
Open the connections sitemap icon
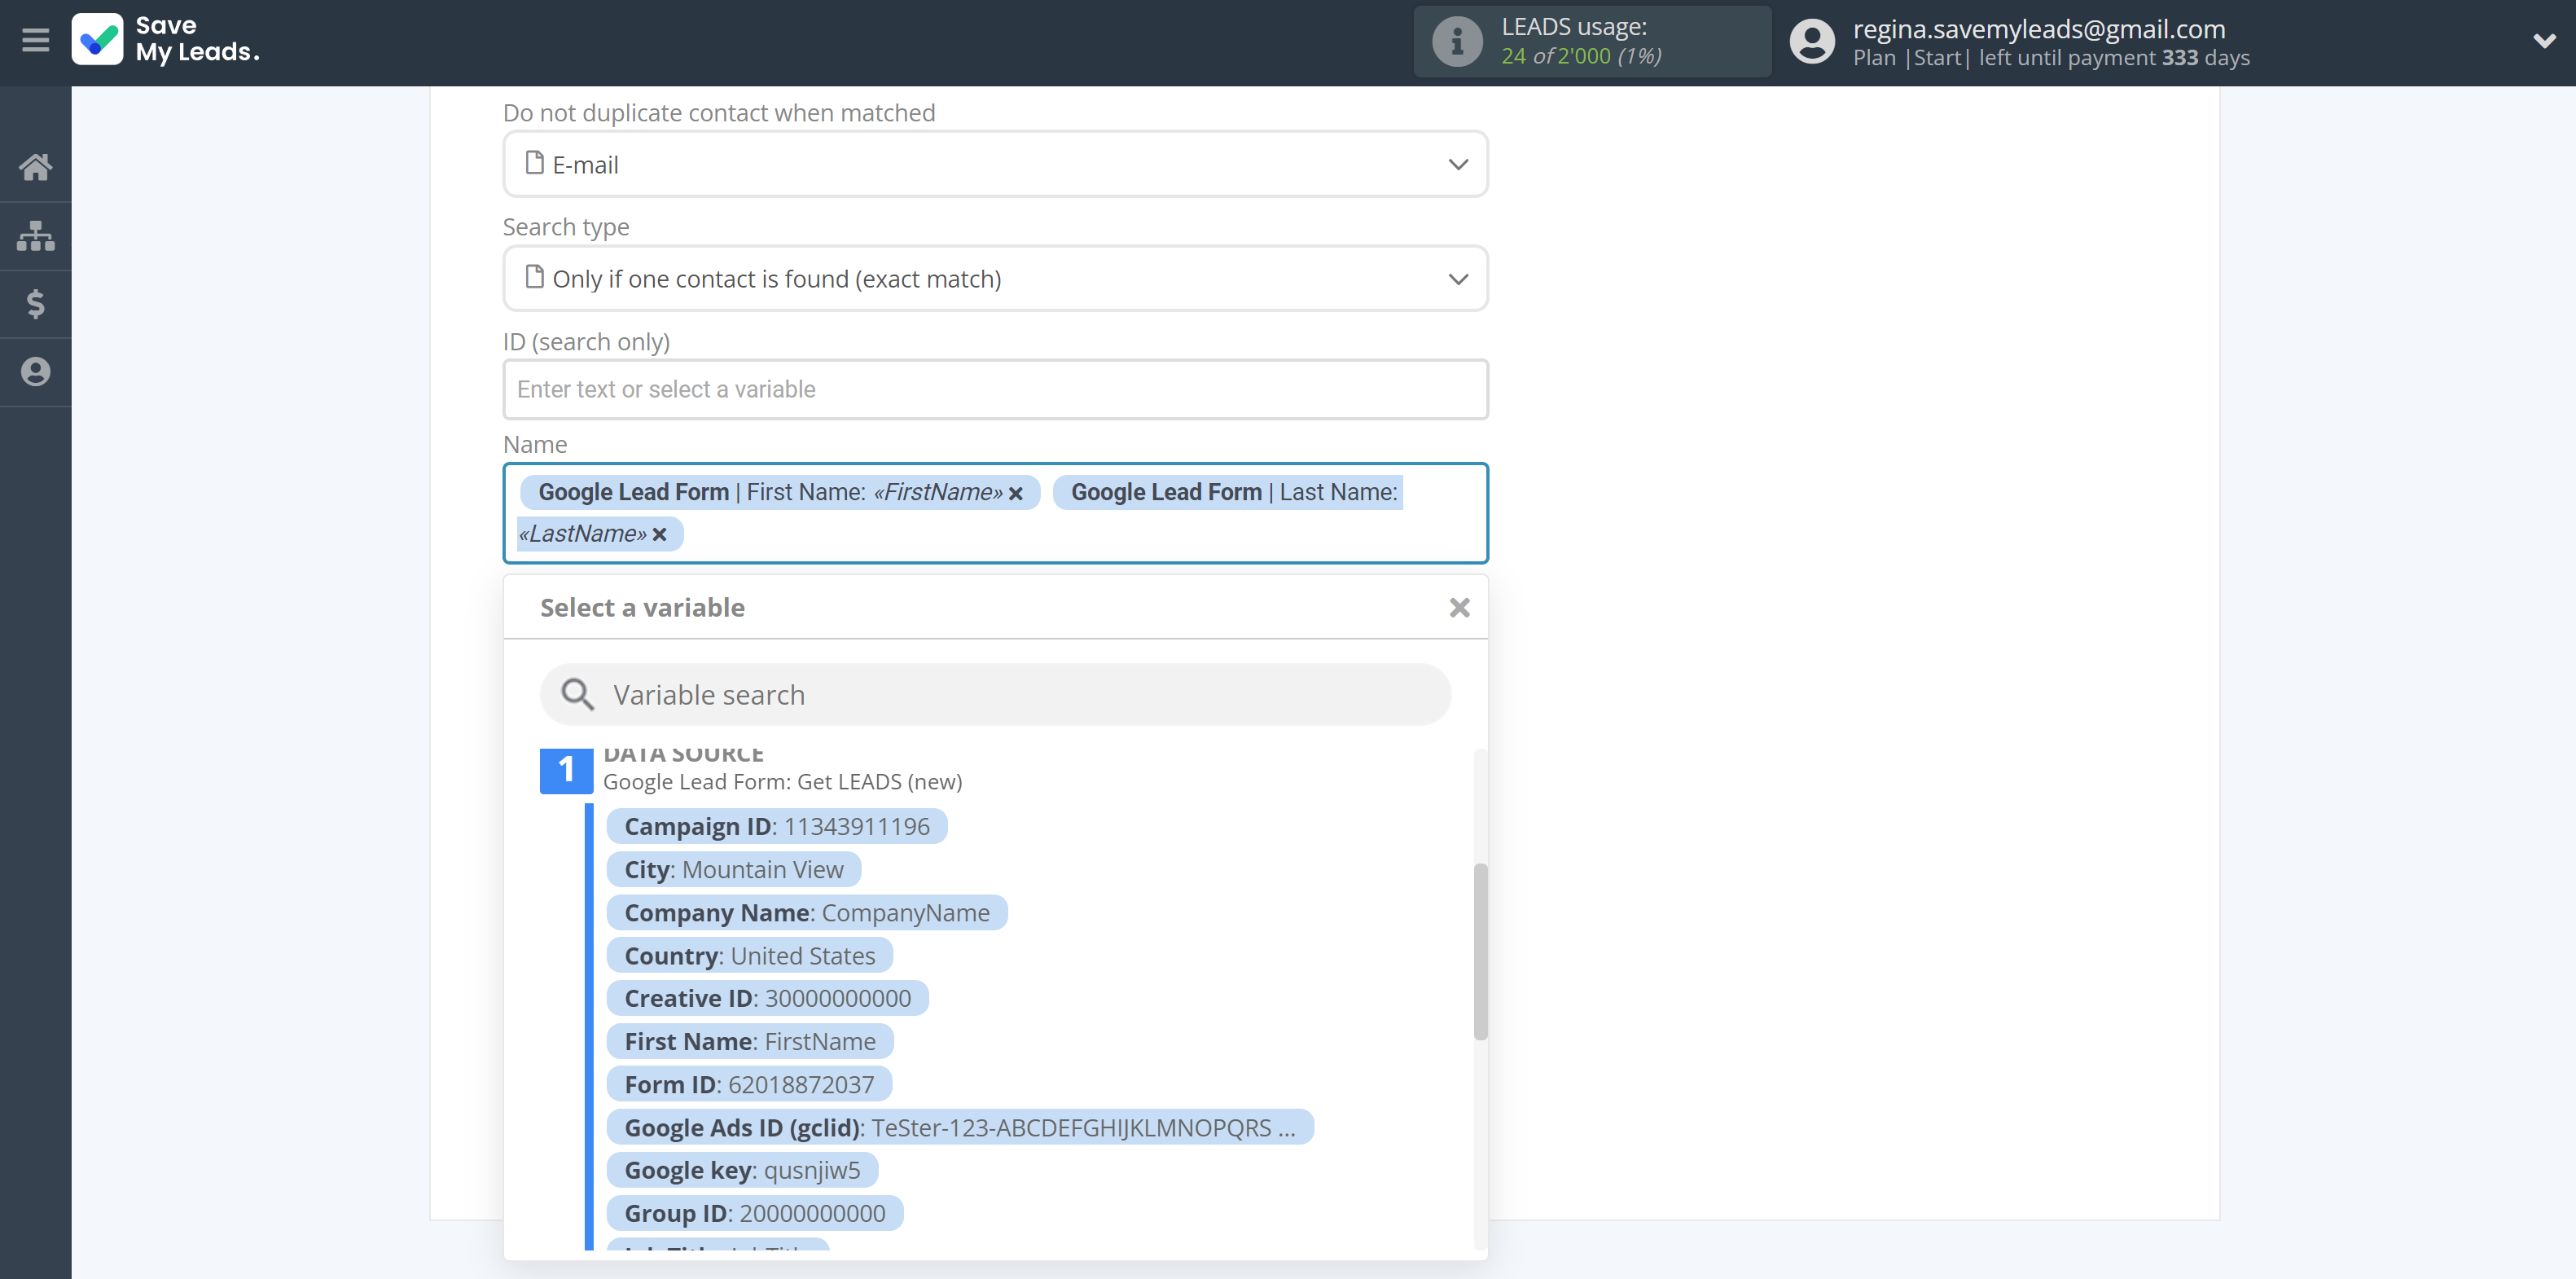(x=35, y=235)
